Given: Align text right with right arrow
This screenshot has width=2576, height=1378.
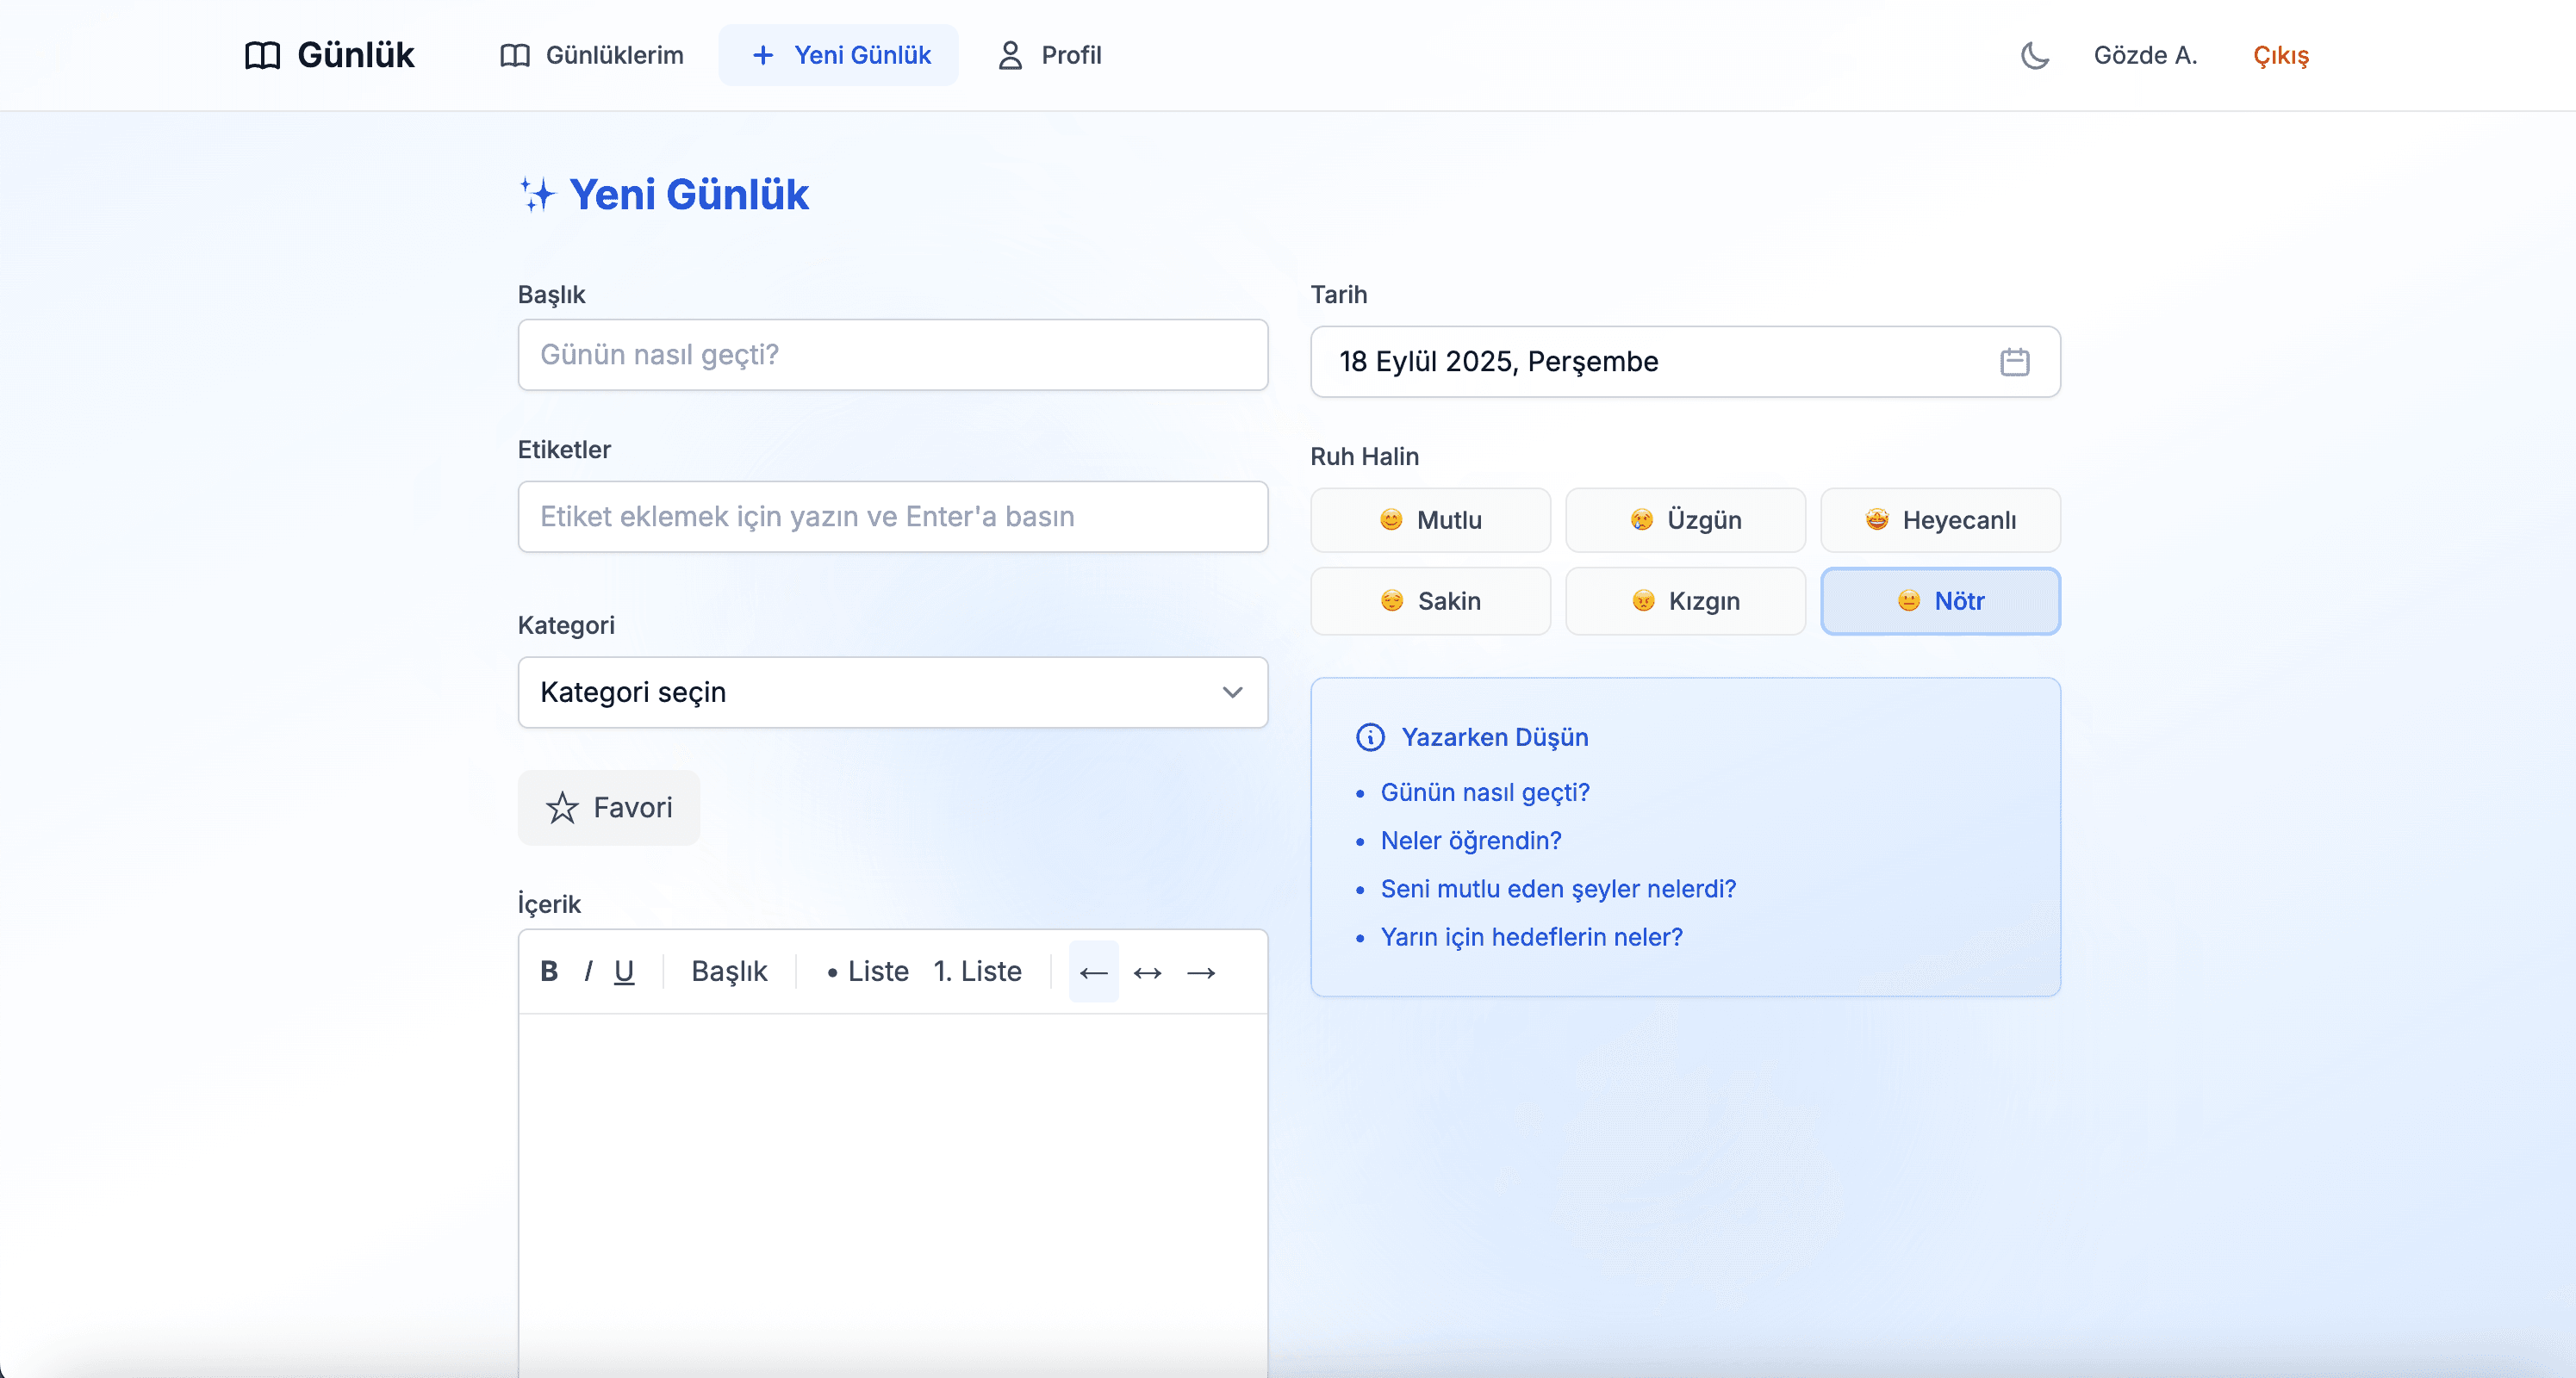Looking at the screenshot, I should [x=1200, y=972].
